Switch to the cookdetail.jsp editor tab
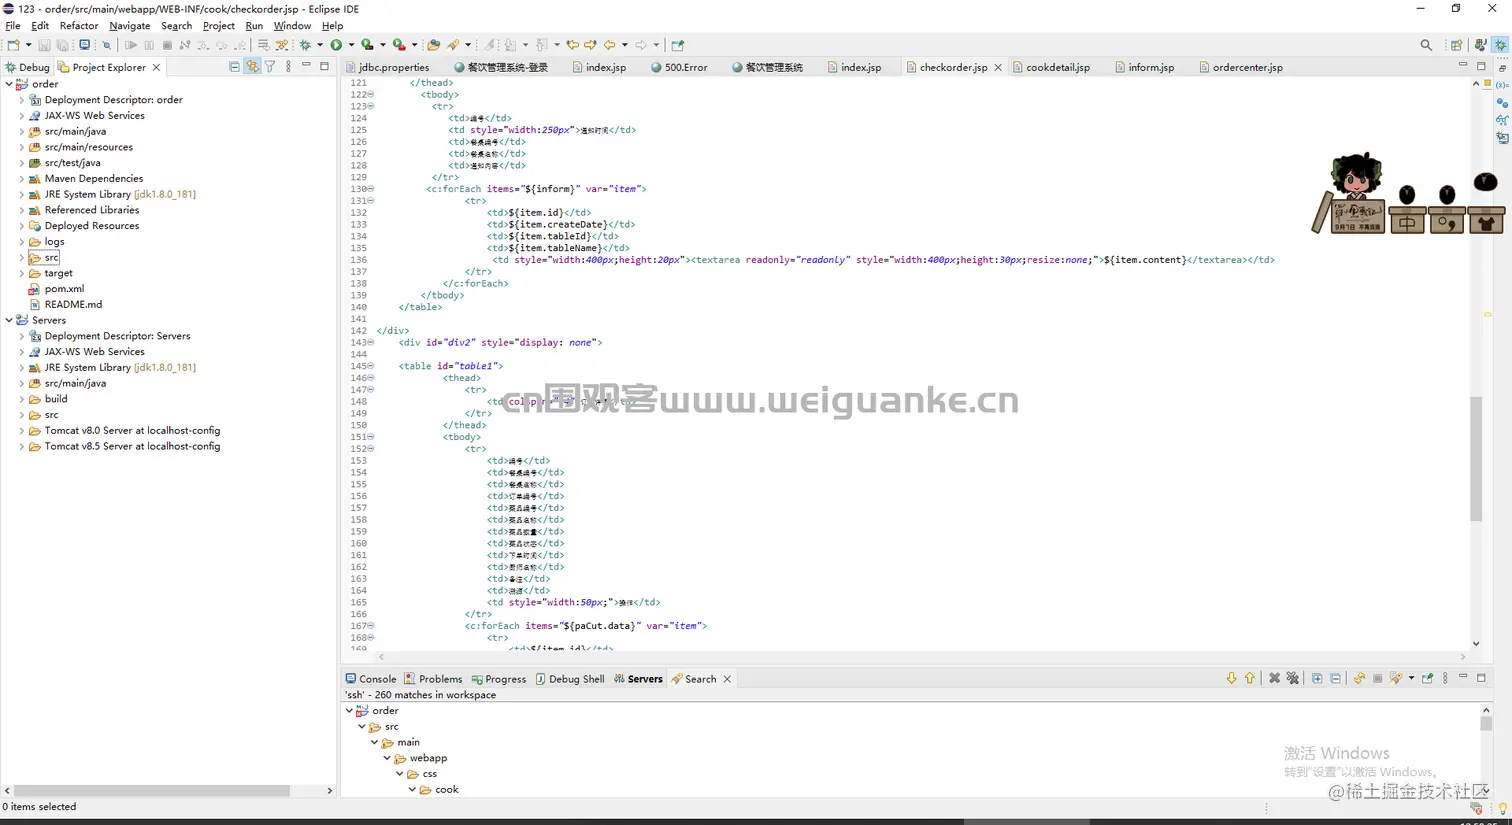 click(1051, 67)
